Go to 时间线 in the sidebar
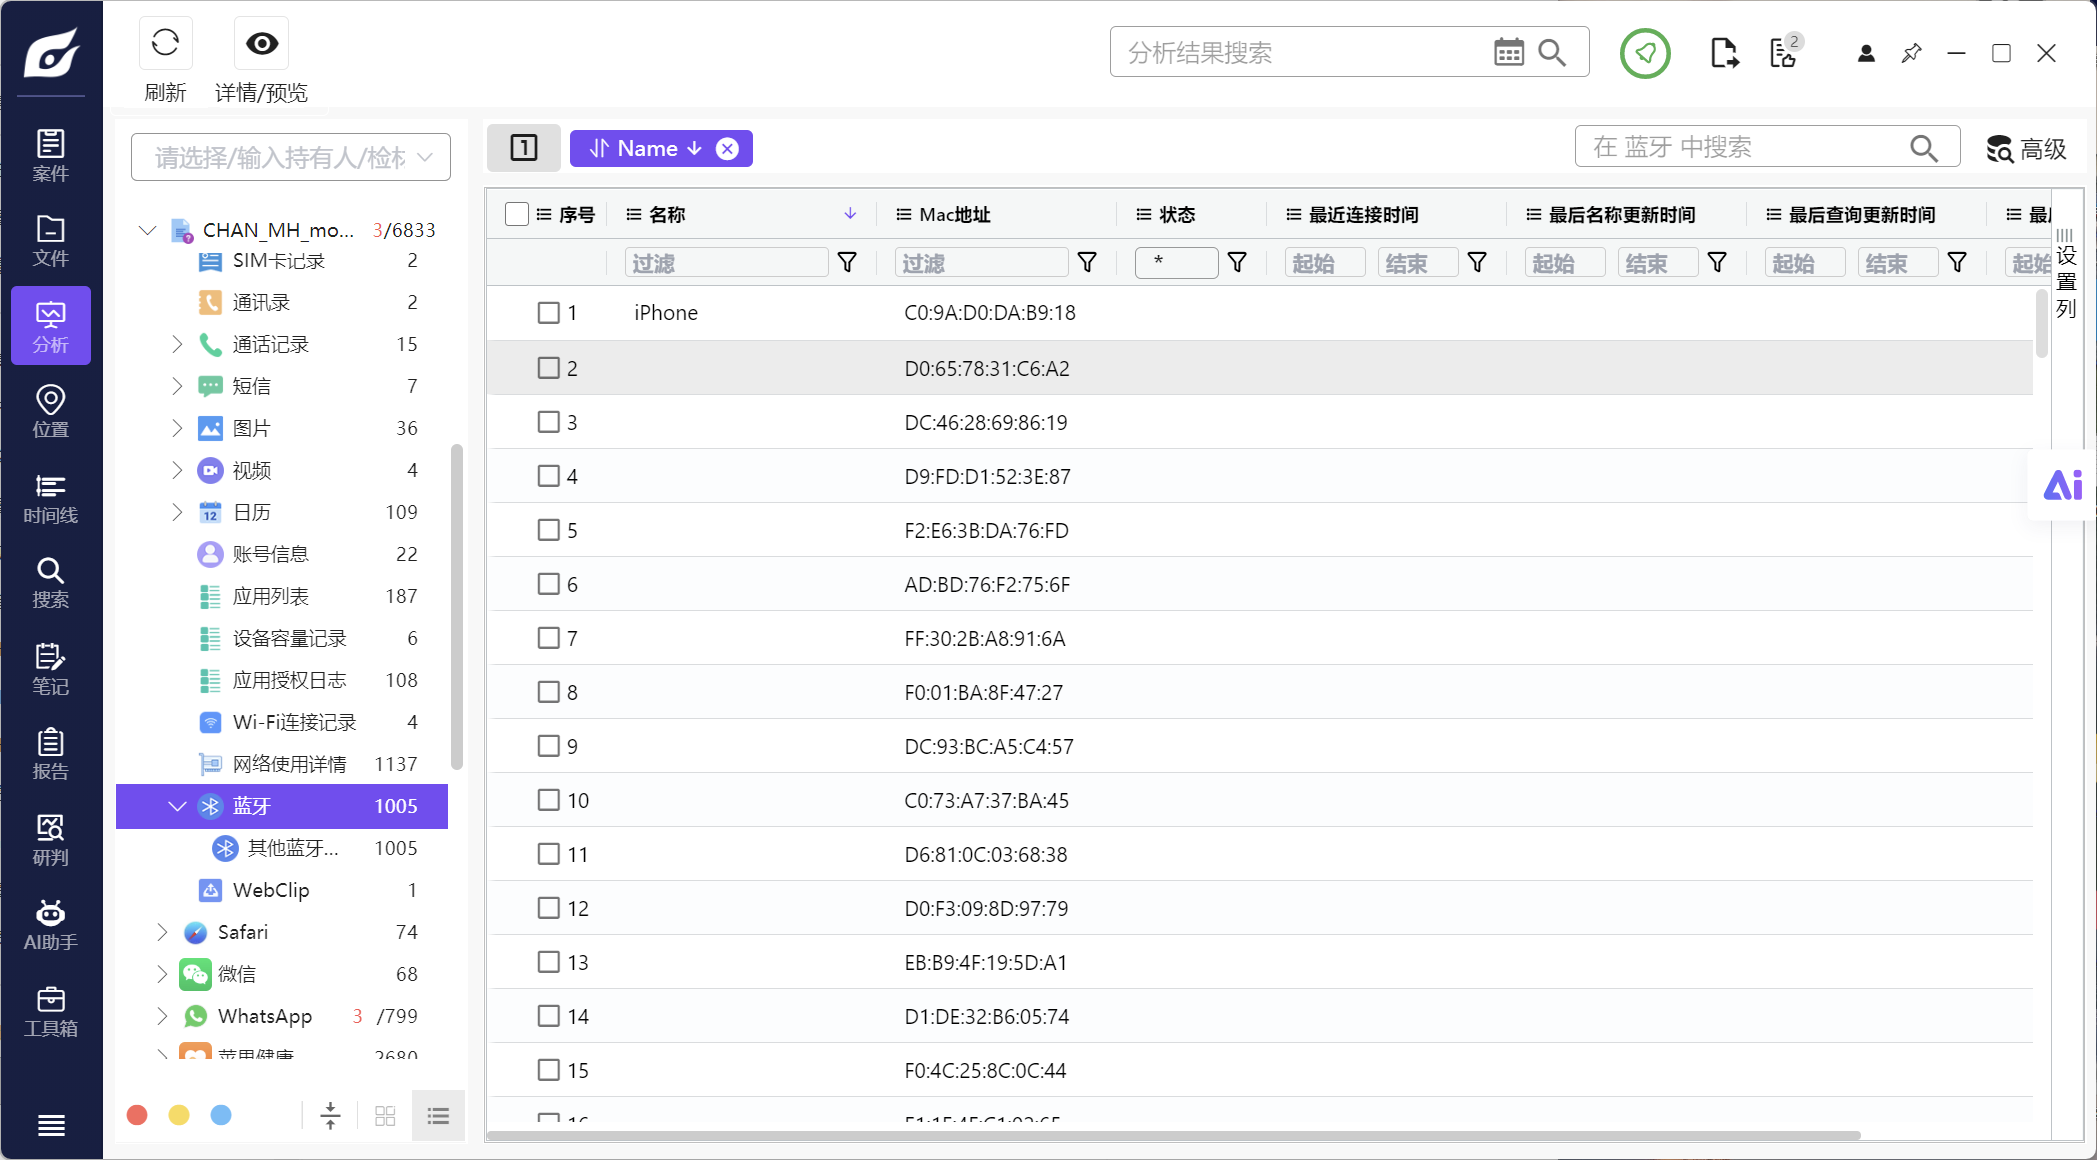This screenshot has width=2097, height=1160. (x=51, y=497)
